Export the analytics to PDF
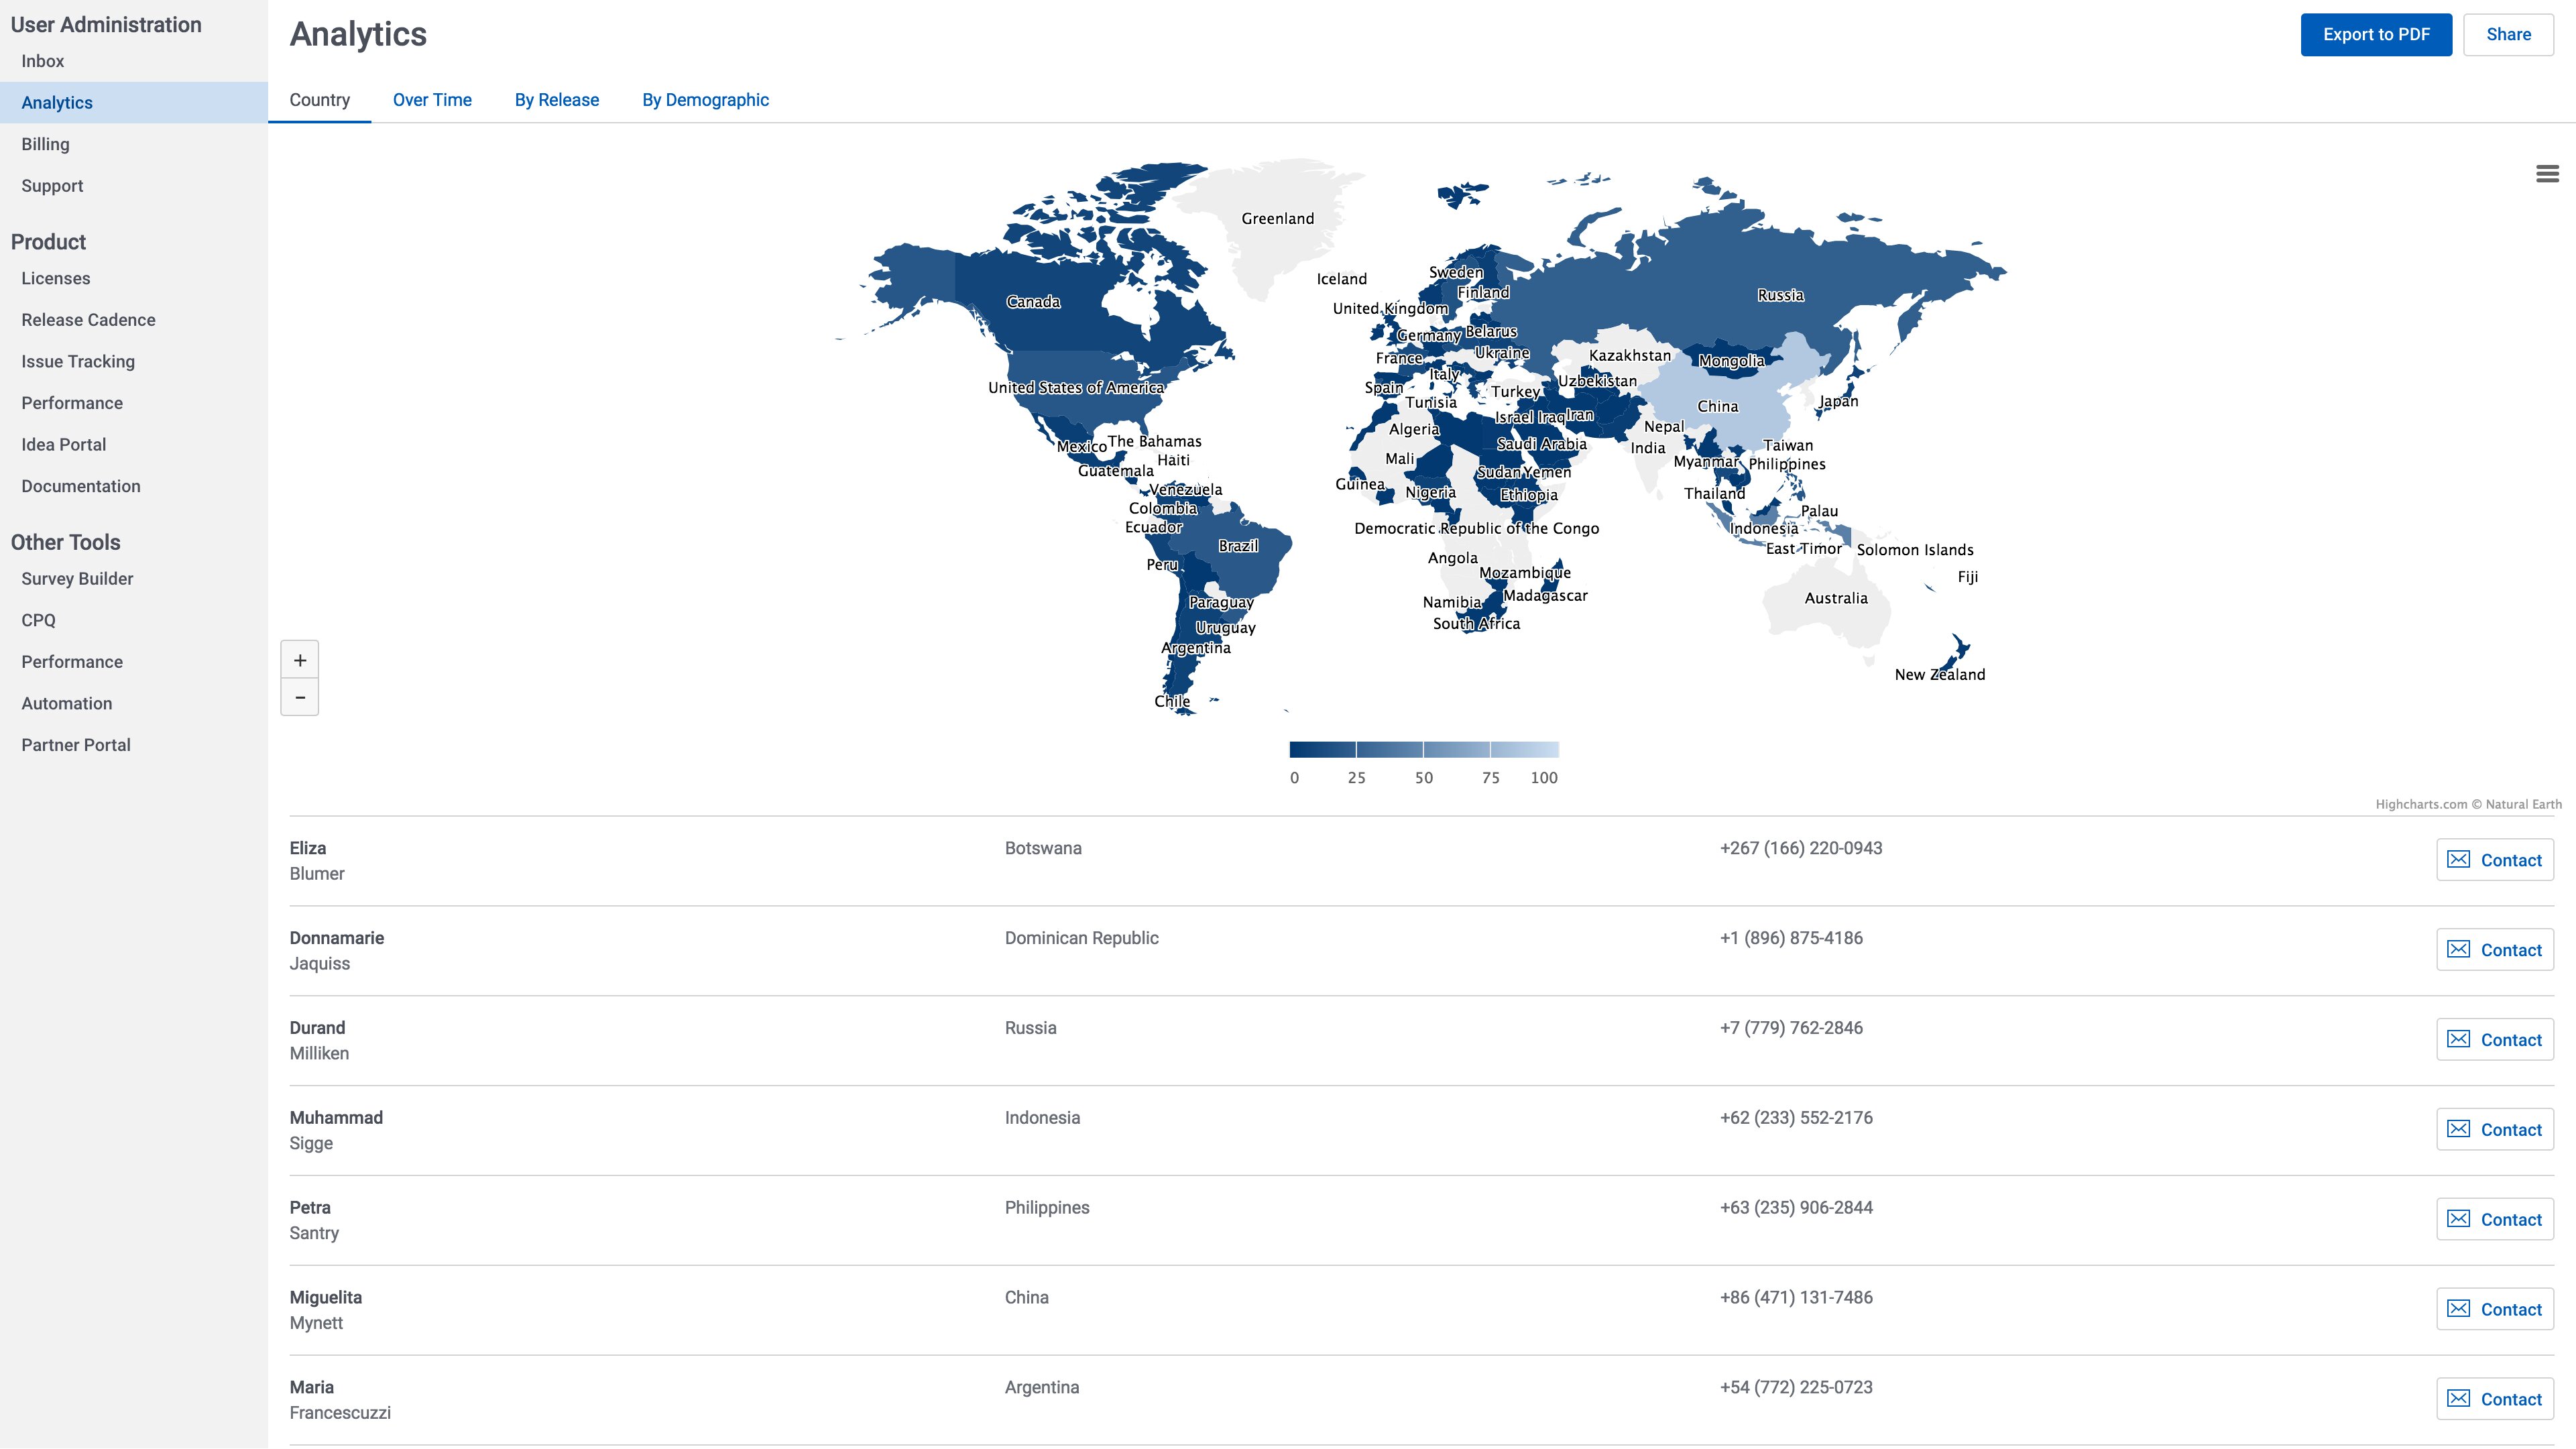The width and height of the screenshot is (2576, 1449). point(2375,35)
